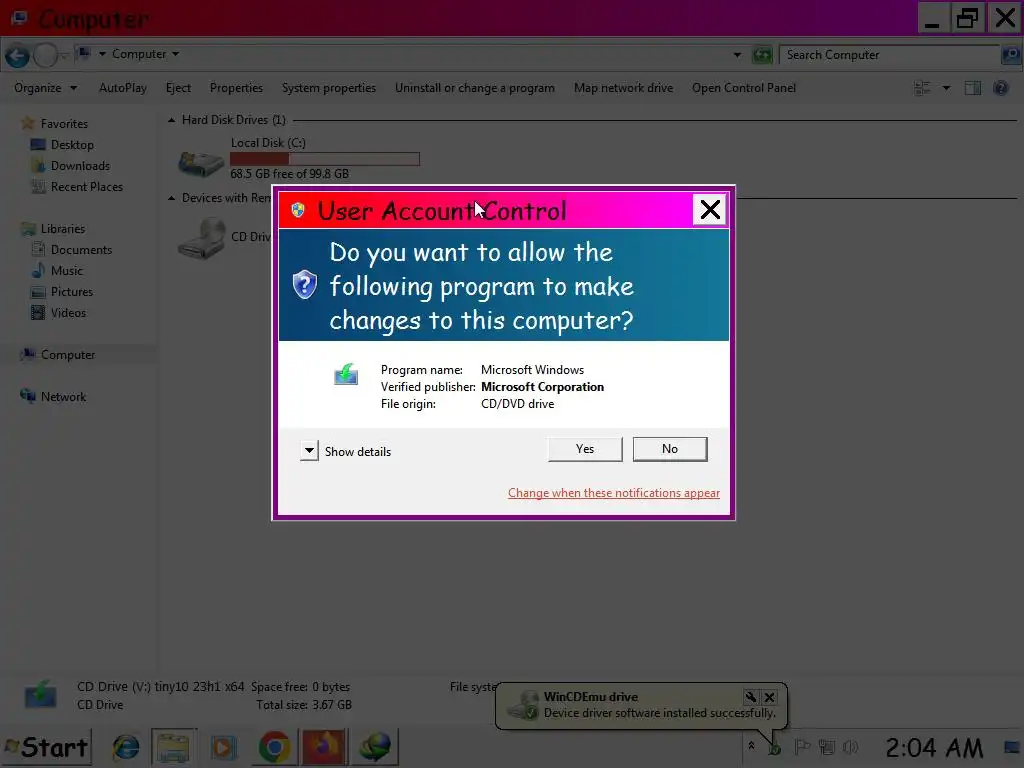Viewport: 1024px width, 768px height.
Task: Click the network tray icon
Action: coord(826,746)
